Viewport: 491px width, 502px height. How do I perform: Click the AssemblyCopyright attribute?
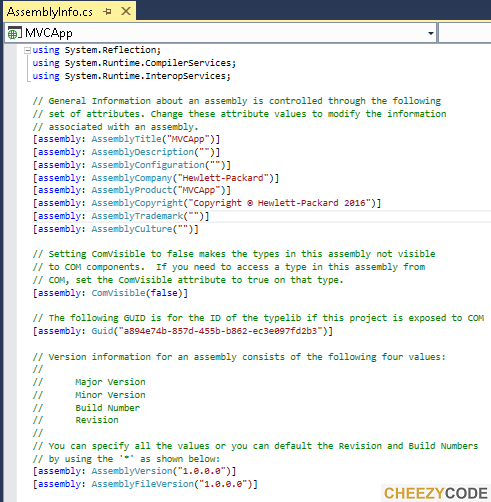(x=137, y=203)
